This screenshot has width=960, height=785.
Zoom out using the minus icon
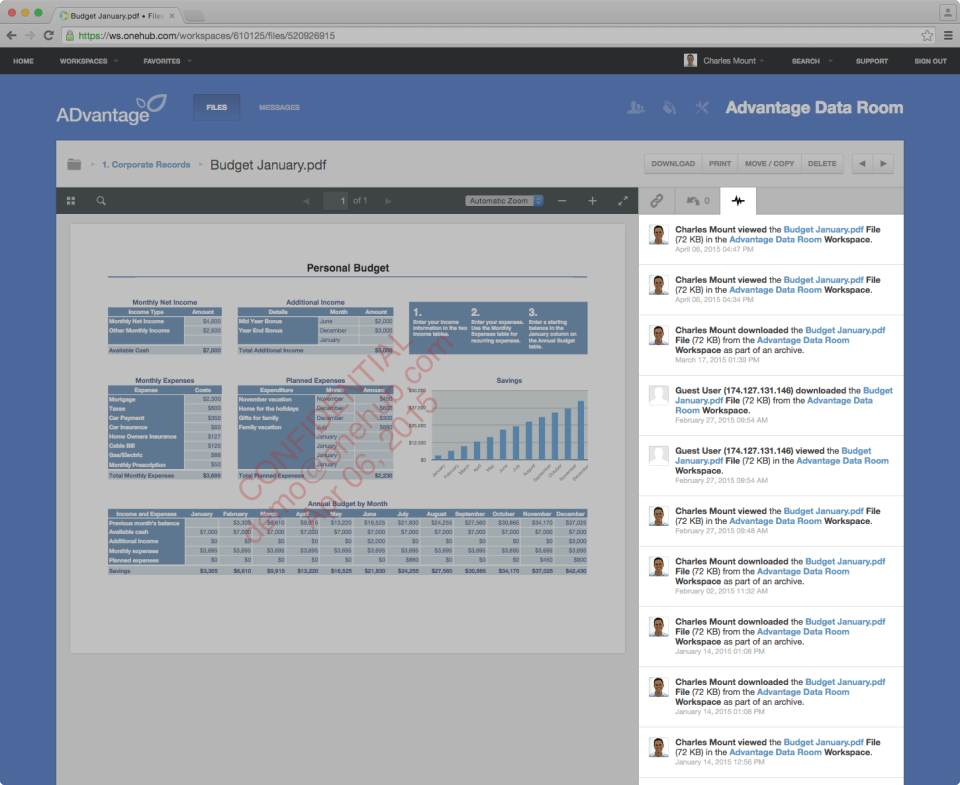[x=562, y=200]
